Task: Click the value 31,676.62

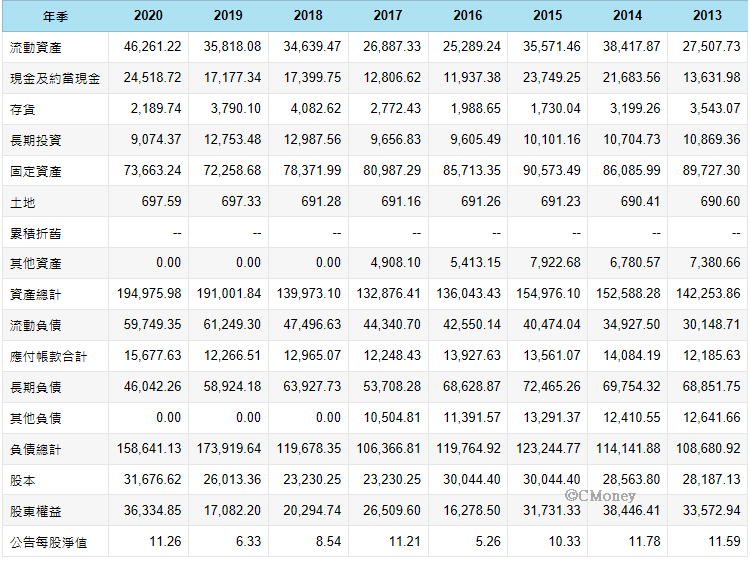Action: (x=153, y=479)
